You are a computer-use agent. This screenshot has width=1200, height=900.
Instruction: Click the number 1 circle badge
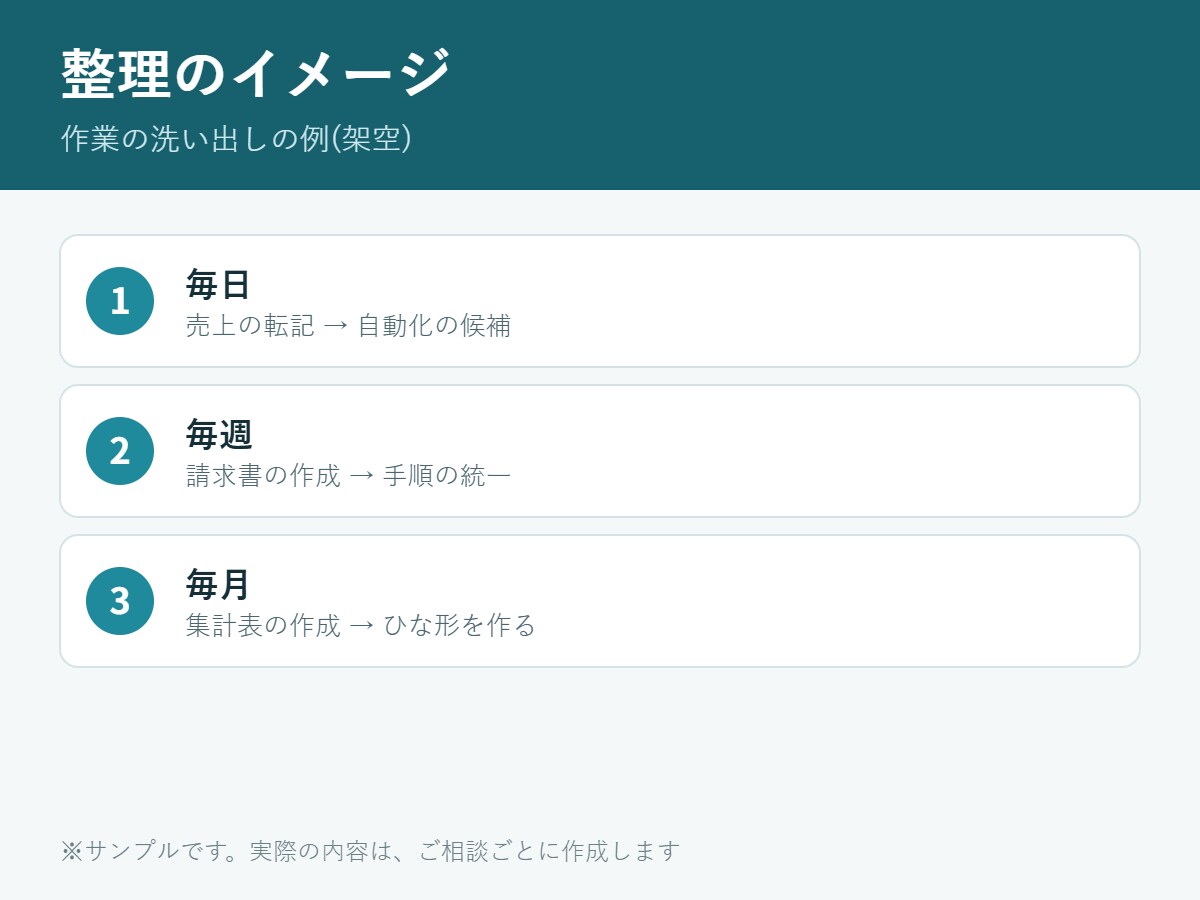pyautogui.click(x=120, y=301)
